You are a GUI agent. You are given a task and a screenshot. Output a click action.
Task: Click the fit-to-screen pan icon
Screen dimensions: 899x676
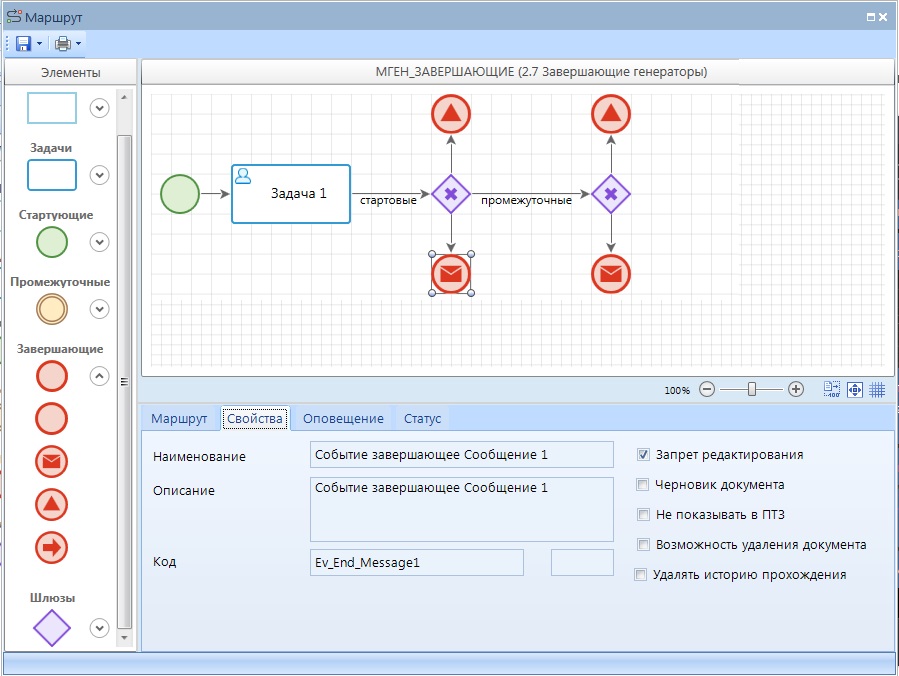tap(855, 390)
